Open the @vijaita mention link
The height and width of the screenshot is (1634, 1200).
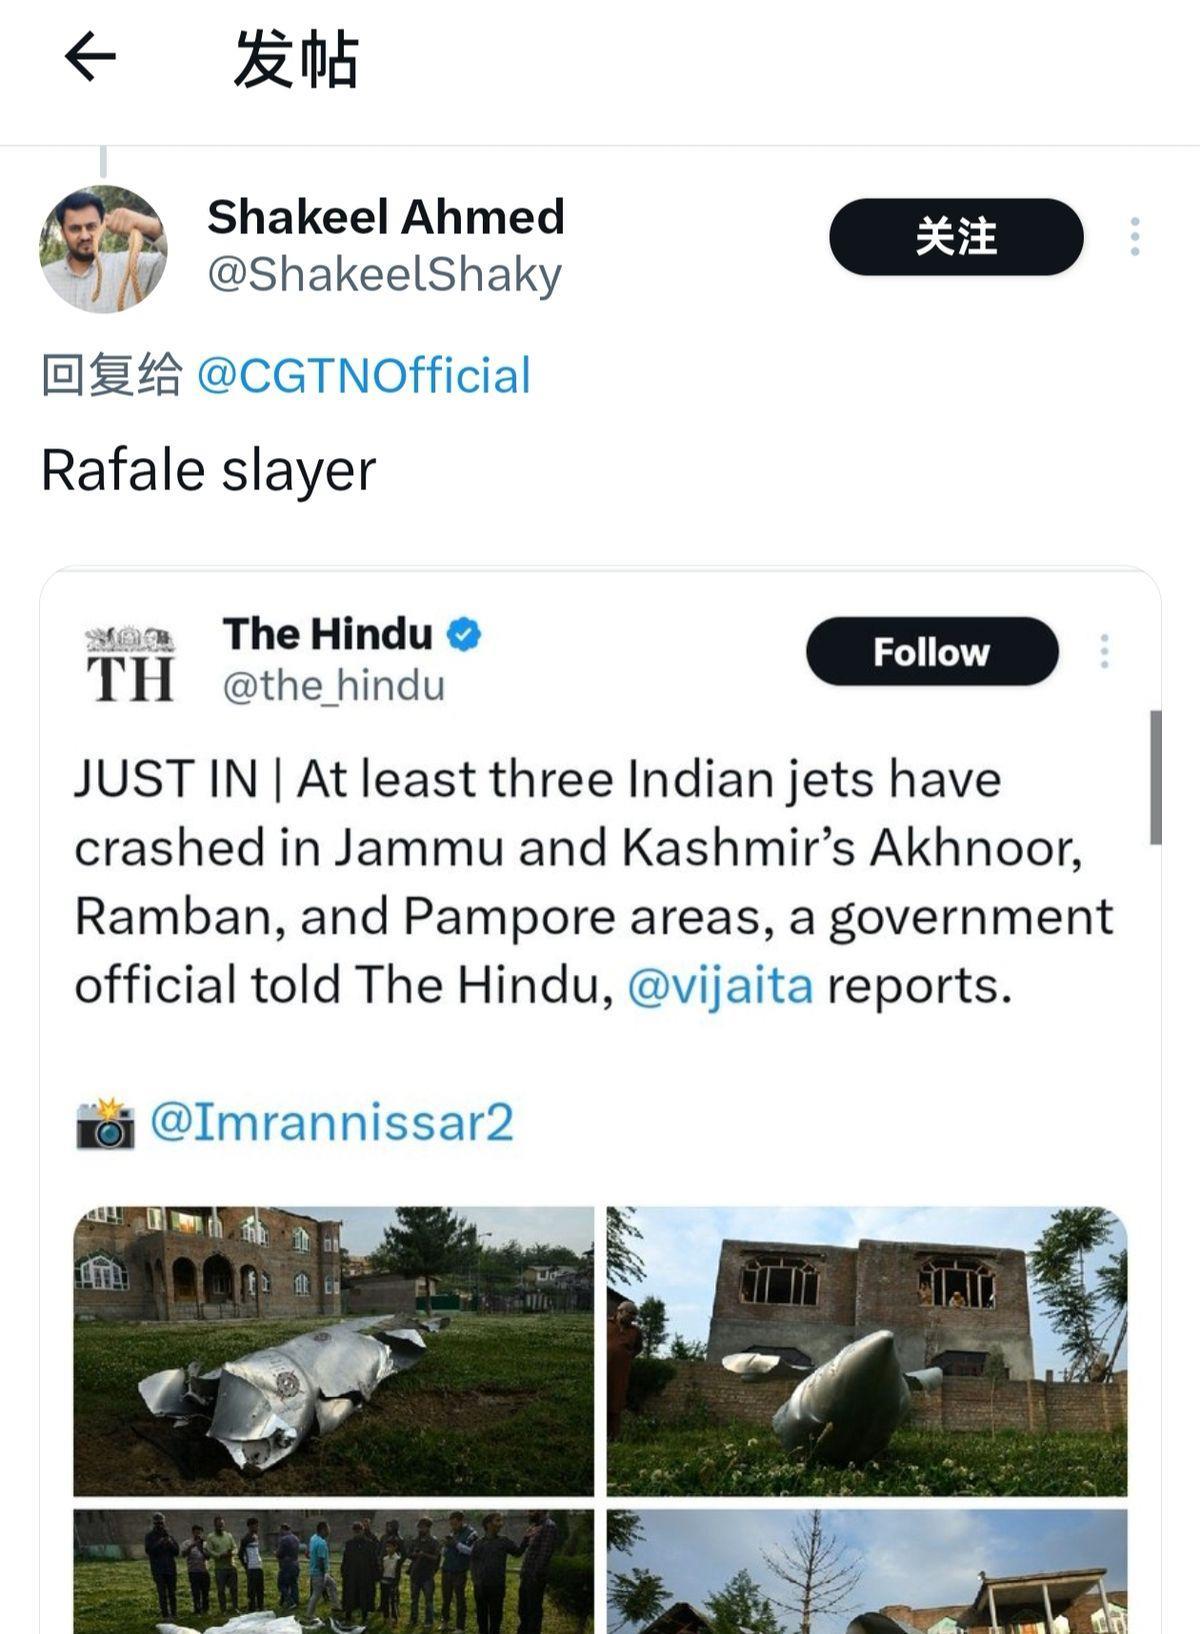[x=720, y=985]
